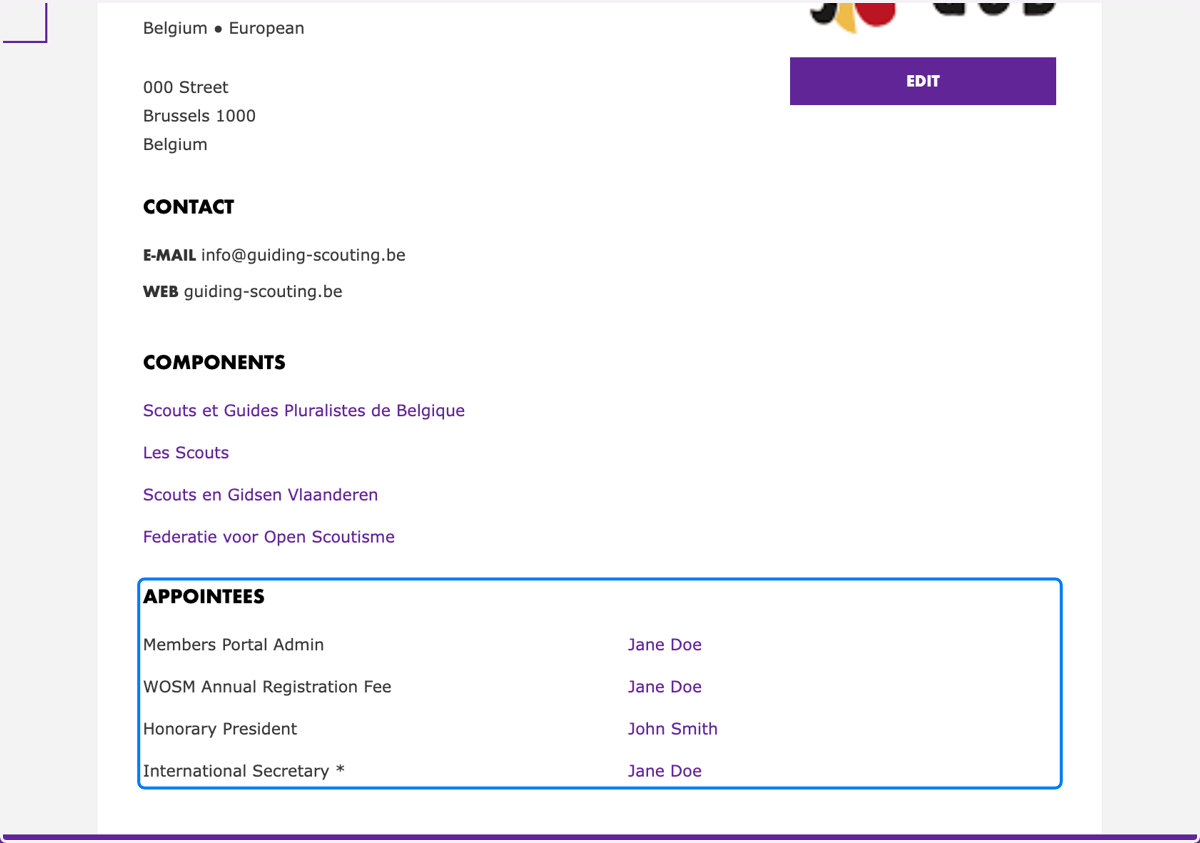Open Scouts en Gidsen Vlaanderen link
The image size is (1200, 843).
(260, 495)
